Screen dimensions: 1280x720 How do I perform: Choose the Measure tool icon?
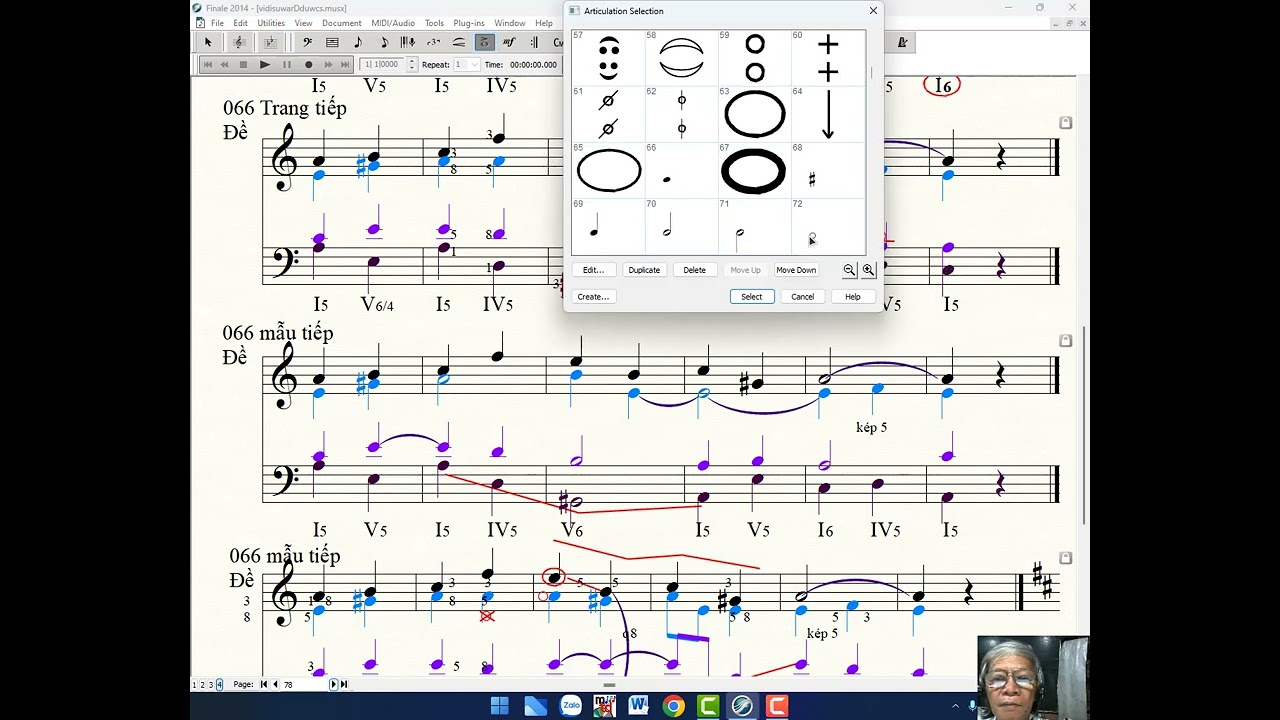tap(332, 42)
